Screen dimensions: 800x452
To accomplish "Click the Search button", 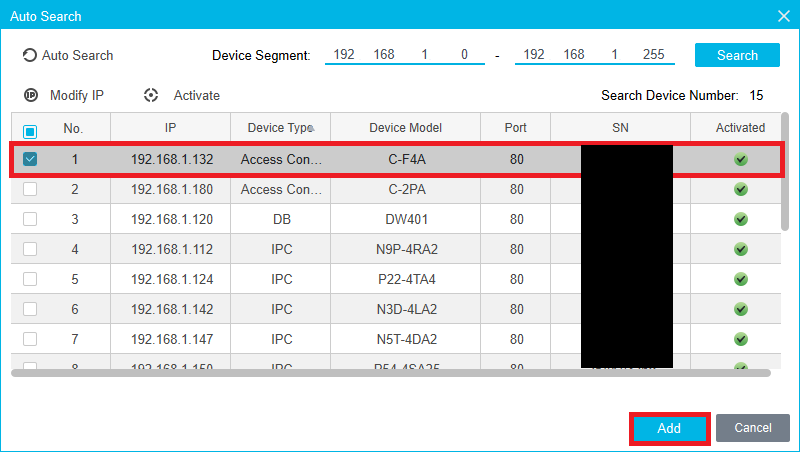I will coord(737,55).
